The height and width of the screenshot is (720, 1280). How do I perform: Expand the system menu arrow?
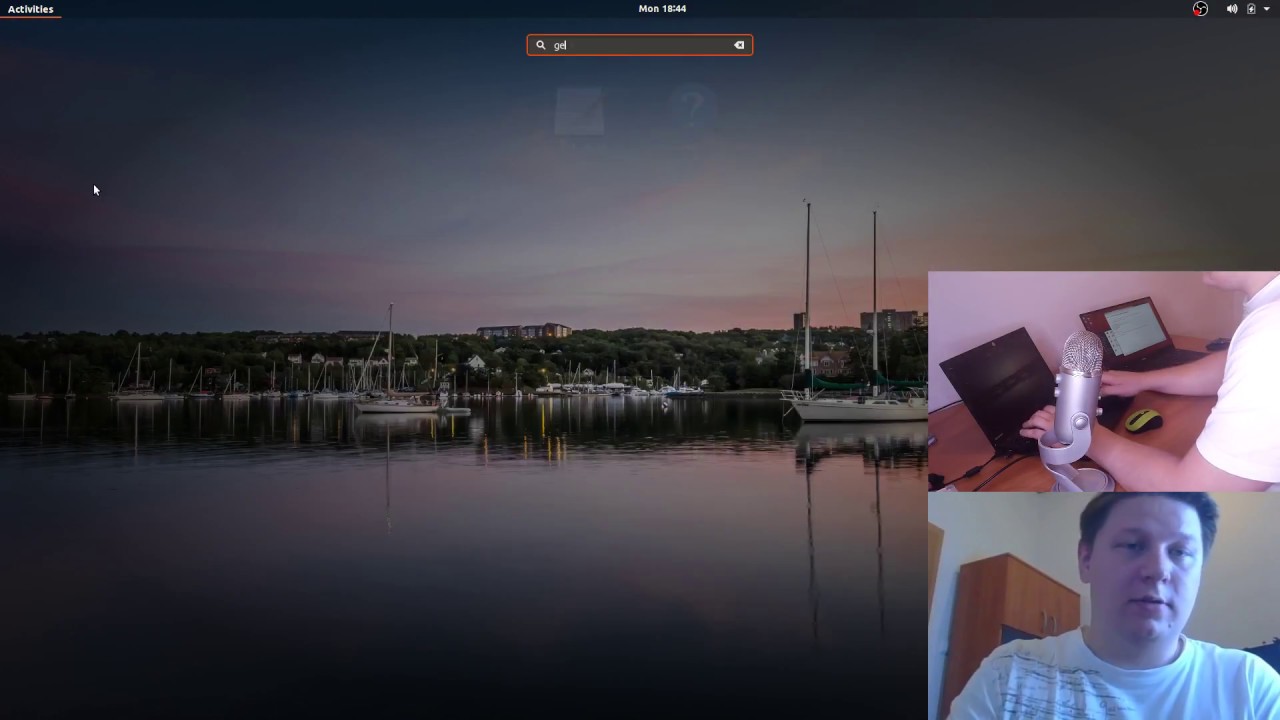click(1267, 9)
